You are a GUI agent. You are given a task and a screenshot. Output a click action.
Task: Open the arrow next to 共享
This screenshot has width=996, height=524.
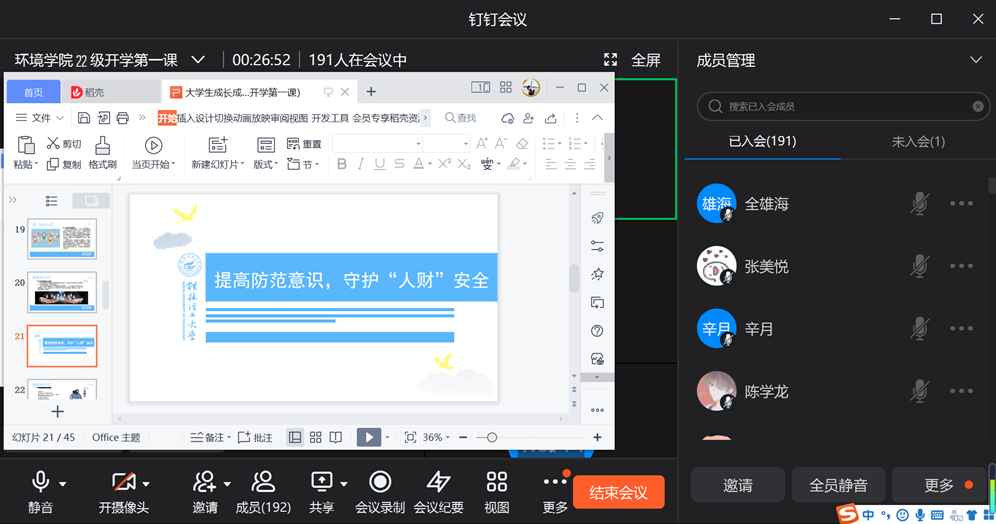click(x=344, y=484)
